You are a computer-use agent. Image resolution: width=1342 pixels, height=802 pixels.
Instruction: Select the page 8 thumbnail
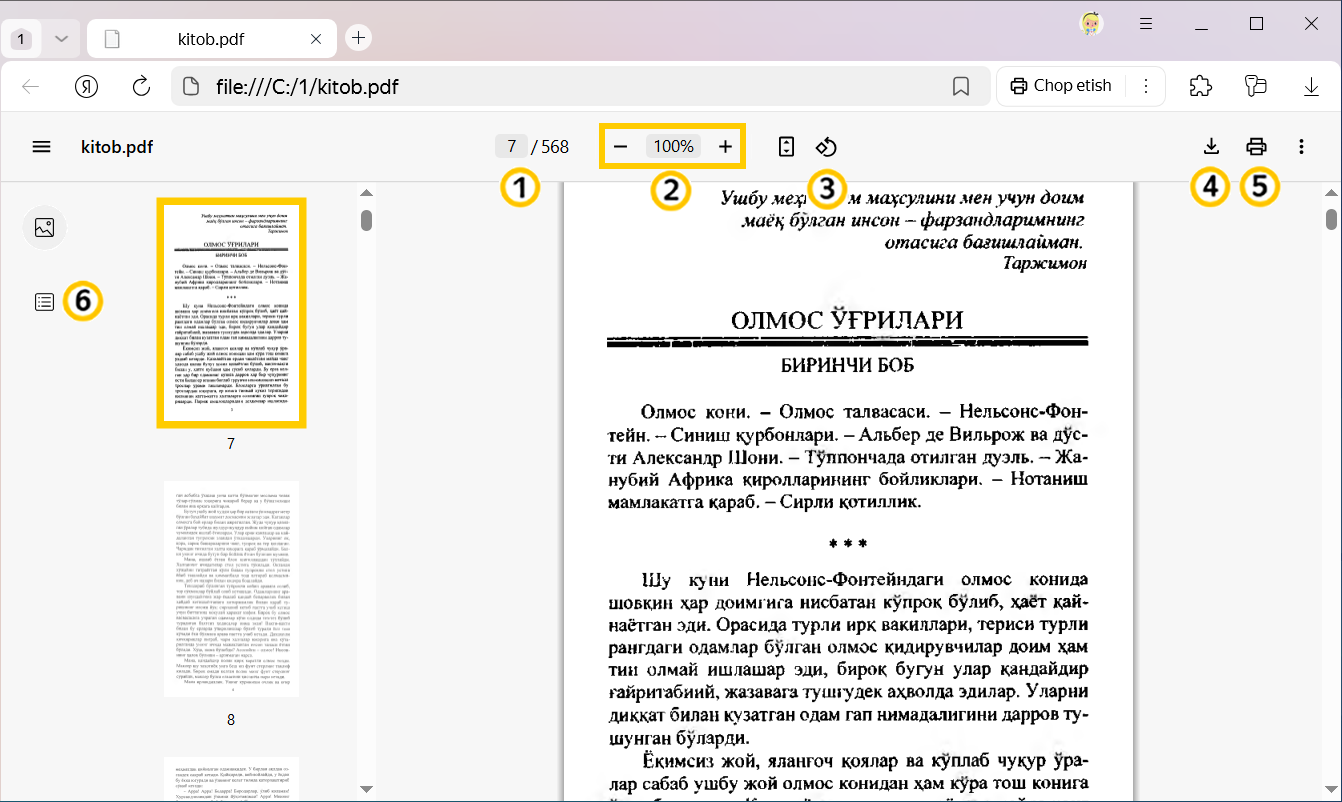click(x=231, y=588)
